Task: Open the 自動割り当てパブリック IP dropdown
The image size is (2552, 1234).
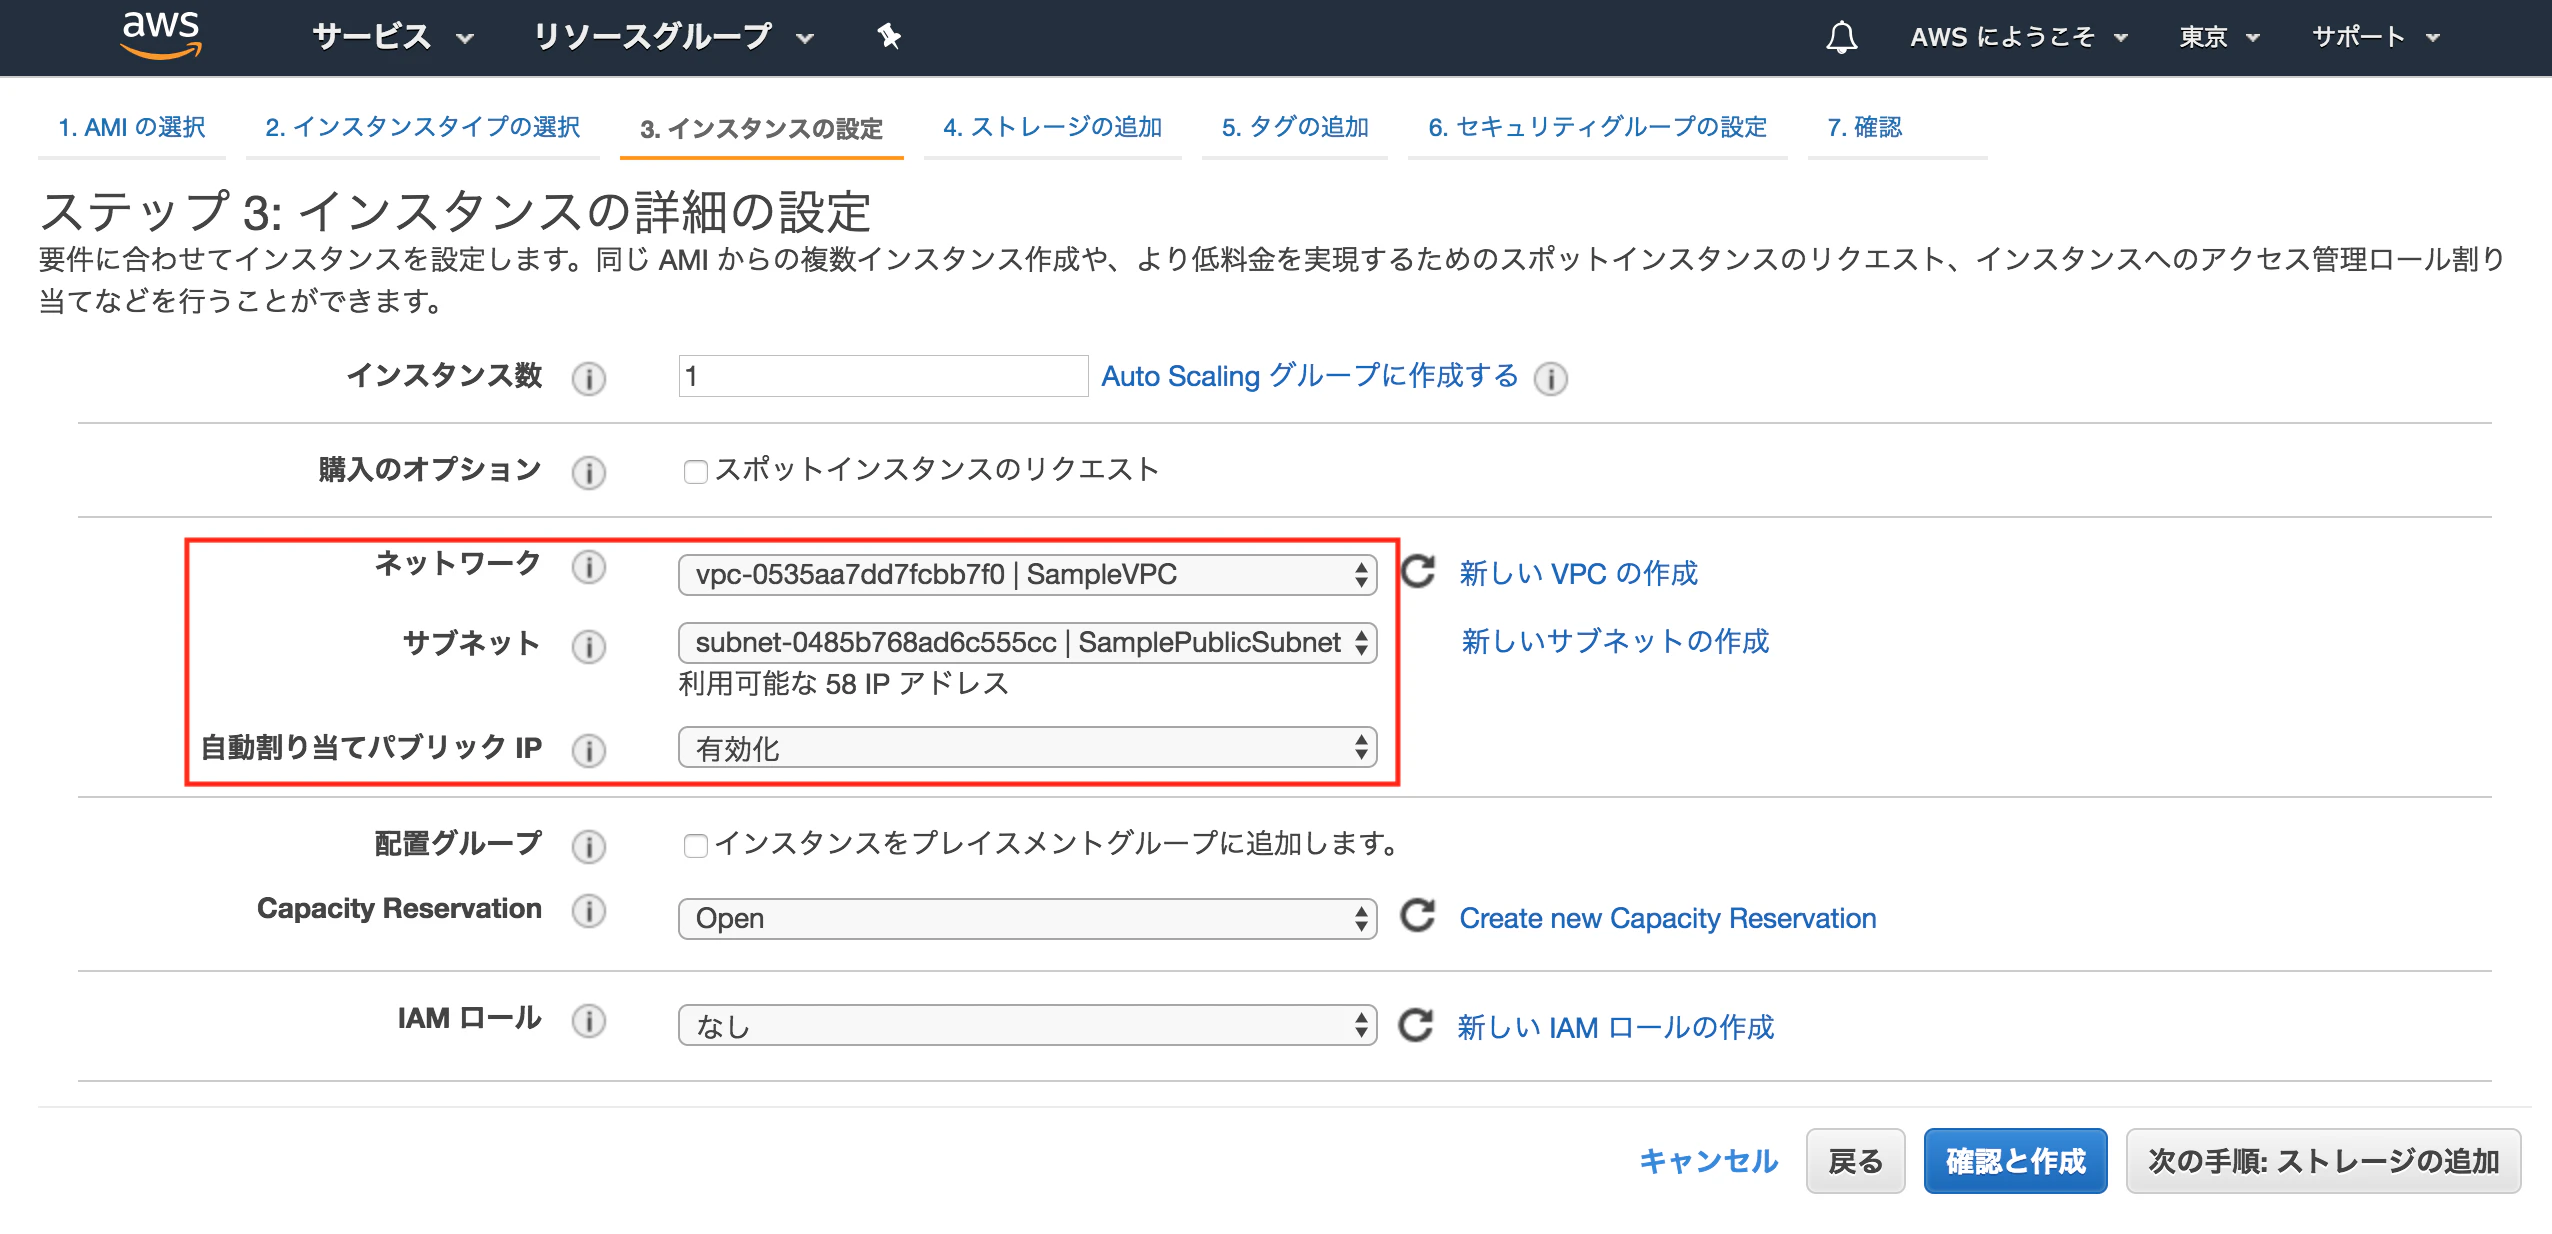Action: click(x=1027, y=748)
